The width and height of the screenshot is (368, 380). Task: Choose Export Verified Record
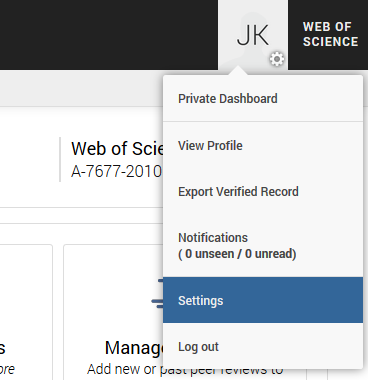263,192
